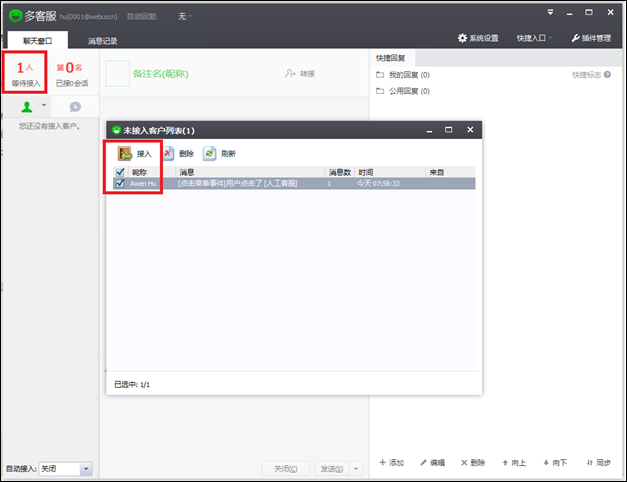This screenshot has height=482, width=627.
Task: Click the chat history bubble icon
Action: [x=75, y=107]
